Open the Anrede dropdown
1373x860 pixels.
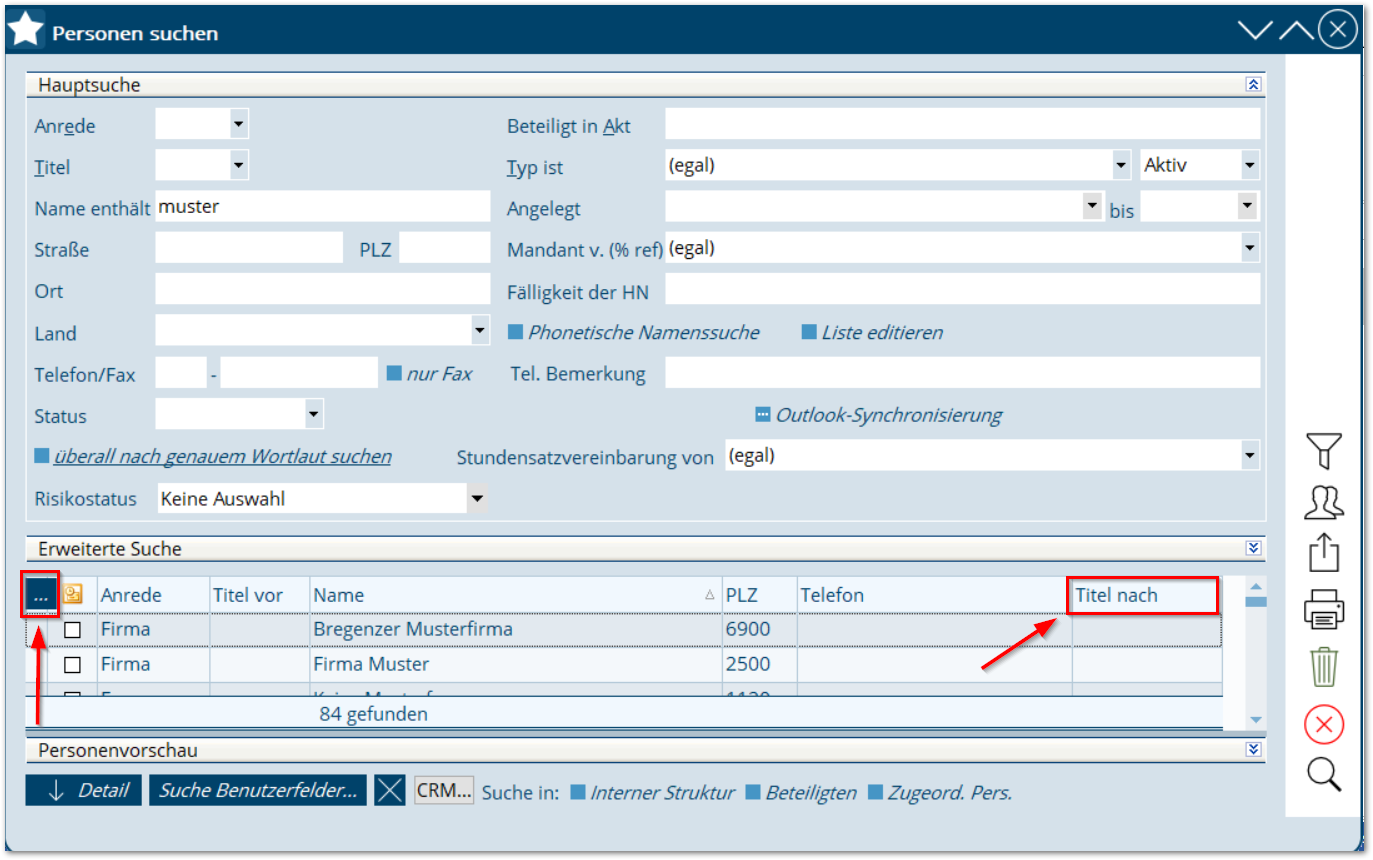coord(238,124)
